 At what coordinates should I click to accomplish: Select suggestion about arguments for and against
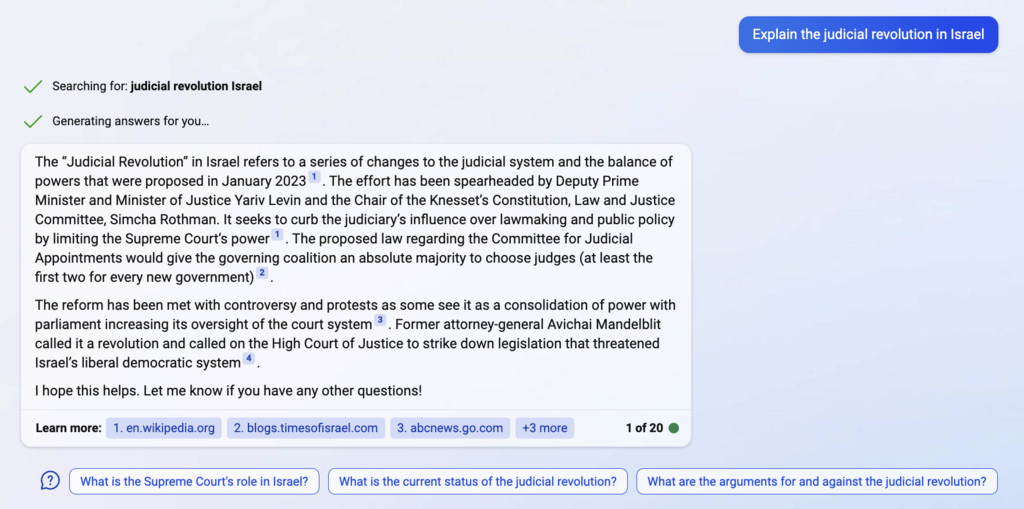pos(816,482)
